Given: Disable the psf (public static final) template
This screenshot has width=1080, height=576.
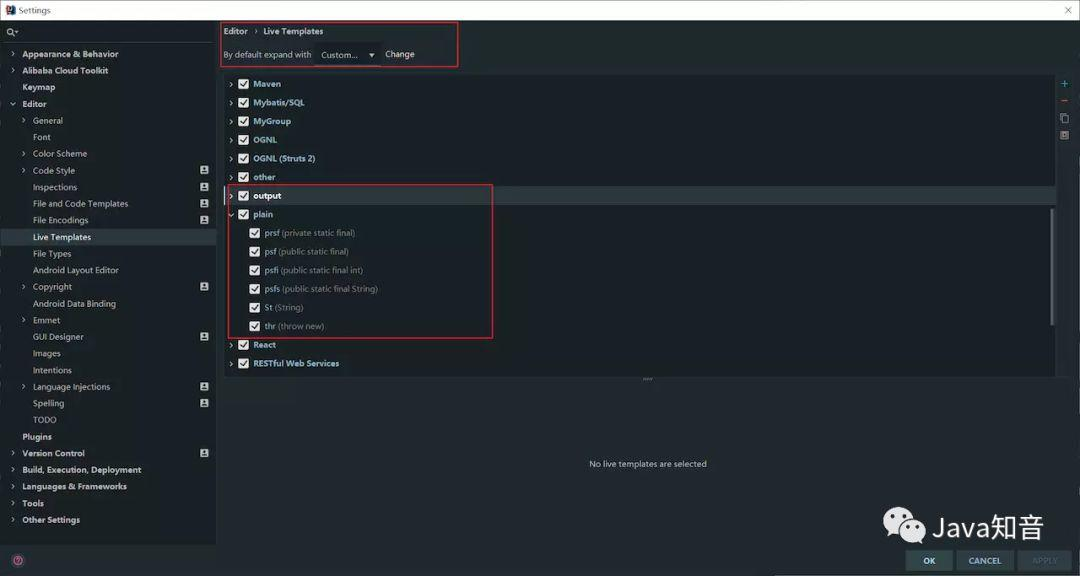Looking at the screenshot, I should [x=255, y=251].
